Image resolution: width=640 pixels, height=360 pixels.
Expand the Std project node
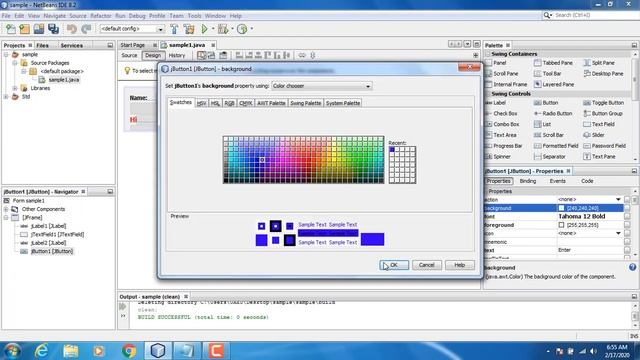coord(6,97)
